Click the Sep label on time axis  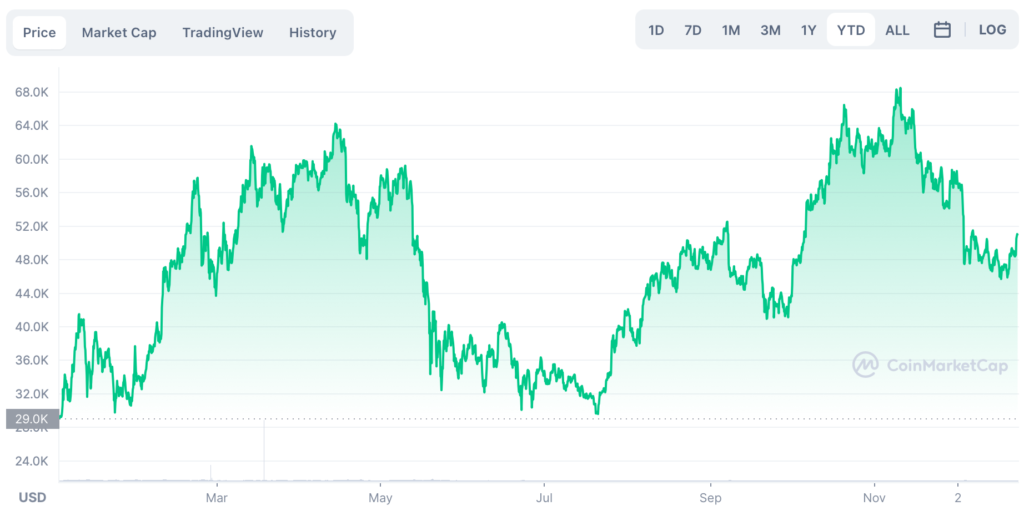(710, 497)
